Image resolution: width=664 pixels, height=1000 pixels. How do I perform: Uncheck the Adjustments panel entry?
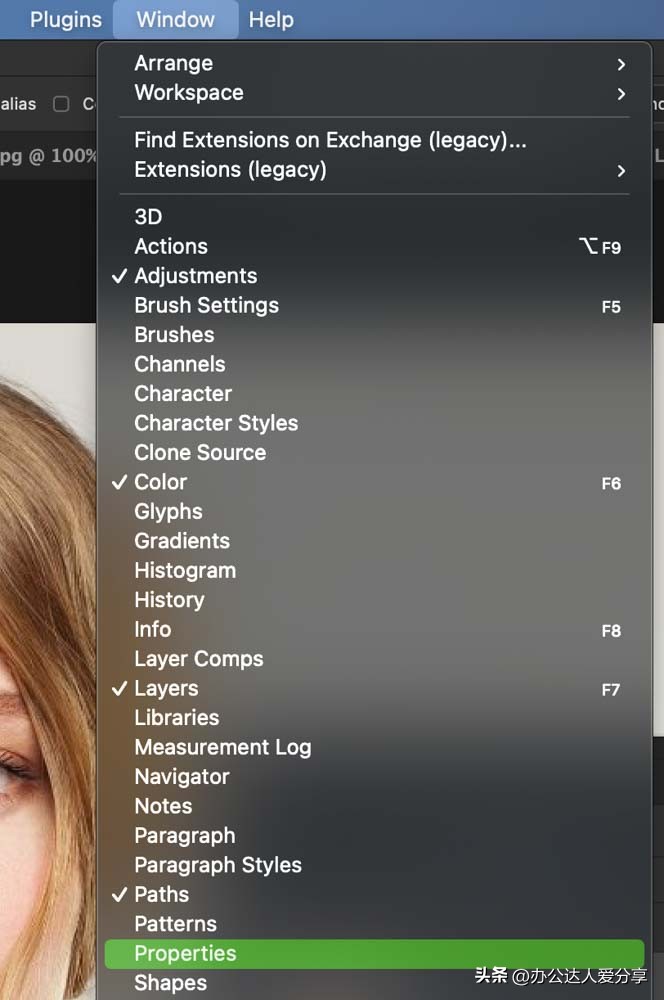[x=374, y=276]
